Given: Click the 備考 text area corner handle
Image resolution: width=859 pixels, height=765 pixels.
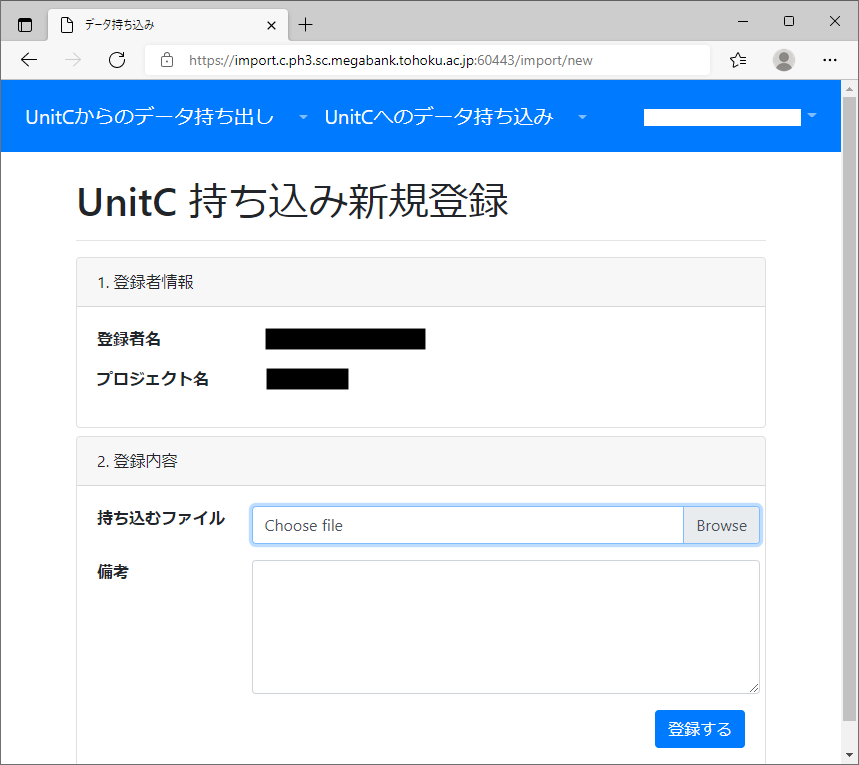Looking at the screenshot, I should click(754, 688).
